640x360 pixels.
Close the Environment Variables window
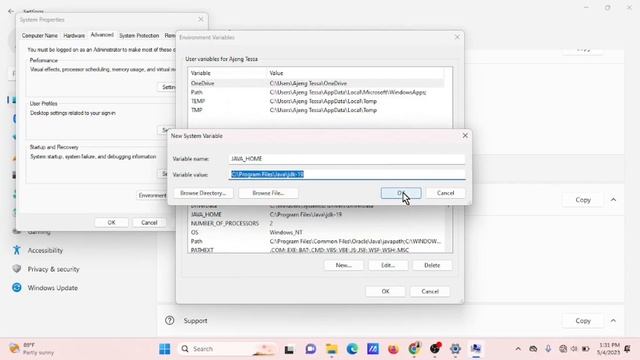pos(457,37)
